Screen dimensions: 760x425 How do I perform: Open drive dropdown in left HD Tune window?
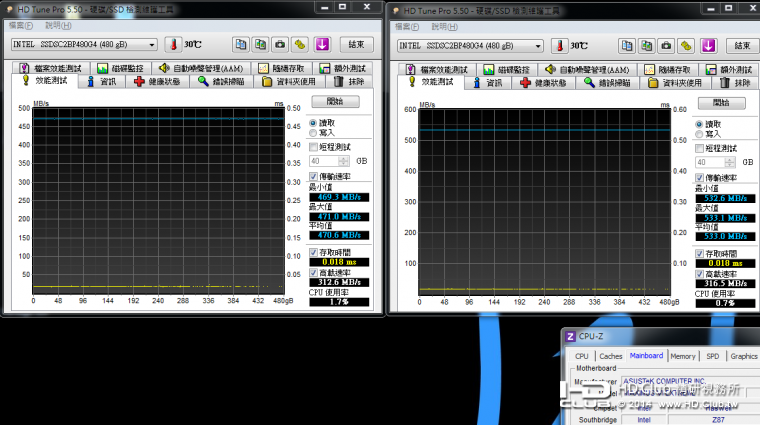point(152,45)
